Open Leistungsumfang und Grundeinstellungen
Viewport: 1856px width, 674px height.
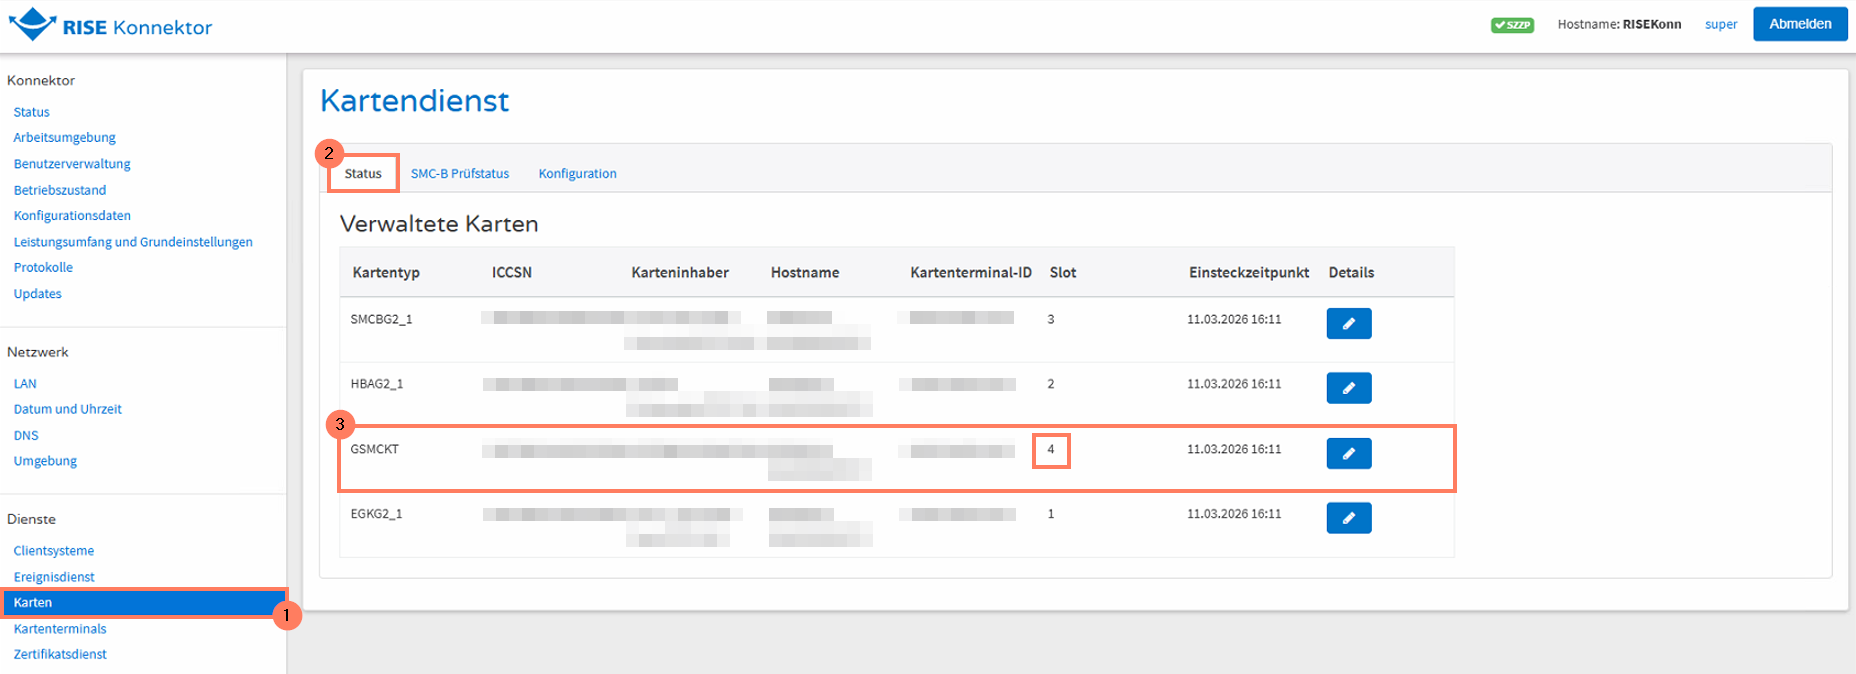tap(133, 242)
